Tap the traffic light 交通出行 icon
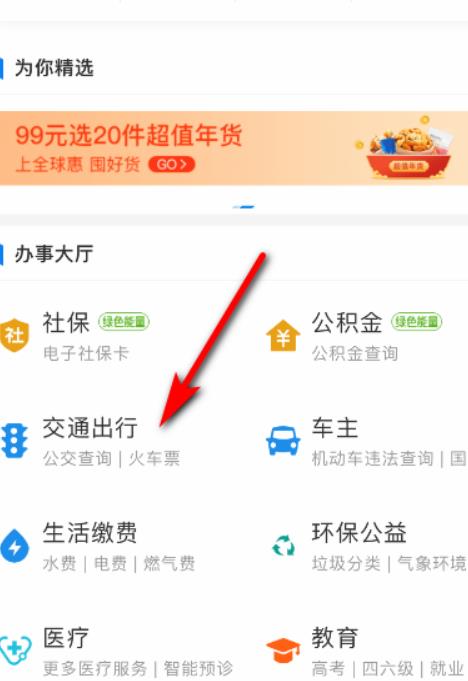The height and width of the screenshot is (681, 468). coord(14,441)
